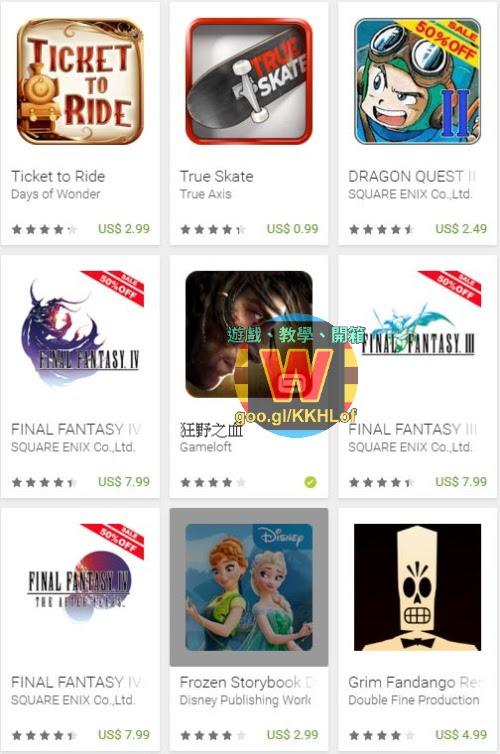Viewport: 500px width, 754px height.
Task: Buy True Skate for US$ 0.99
Action: click(x=293, y=229)
